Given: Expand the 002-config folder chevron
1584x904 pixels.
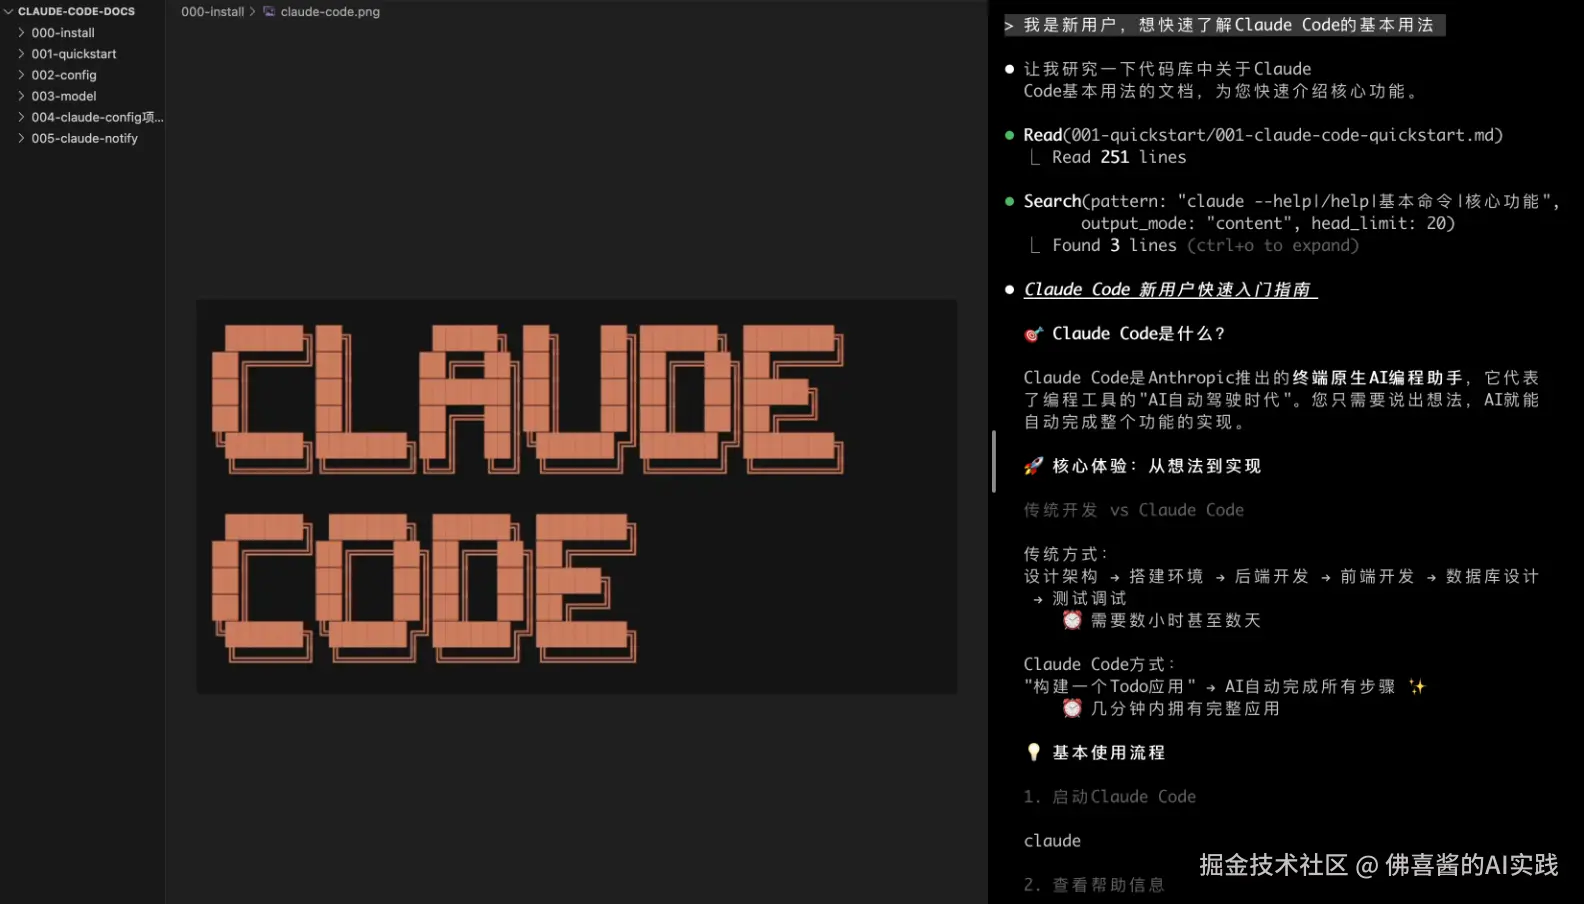Looking at the screenshot, I should coord(21,75).
